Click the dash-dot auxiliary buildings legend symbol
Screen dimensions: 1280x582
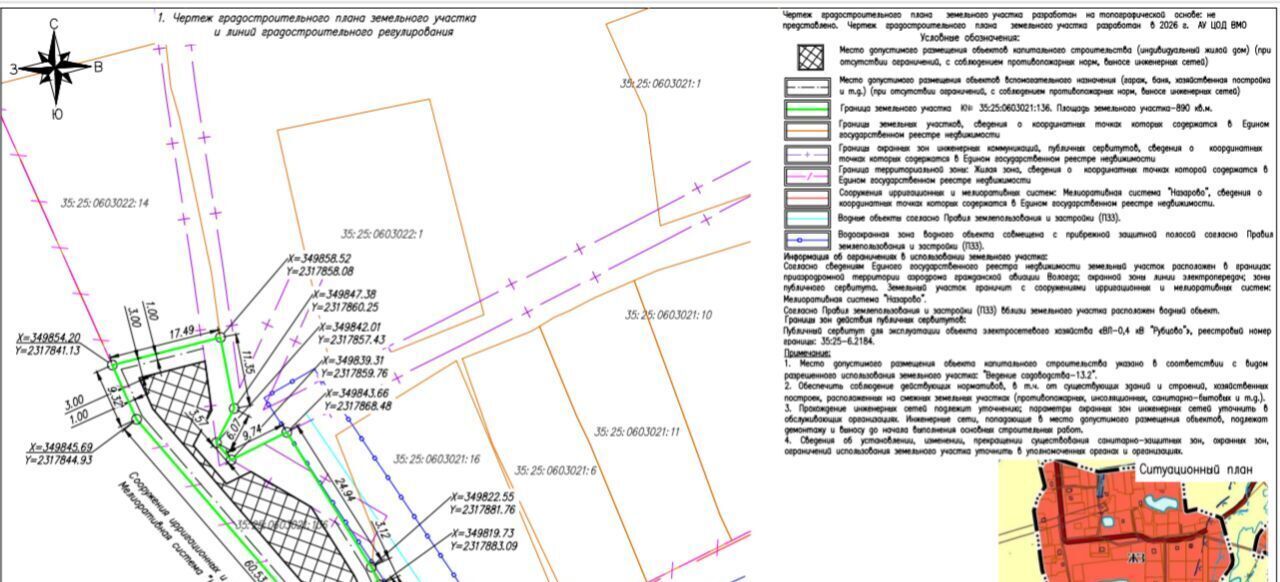[807, 85]
